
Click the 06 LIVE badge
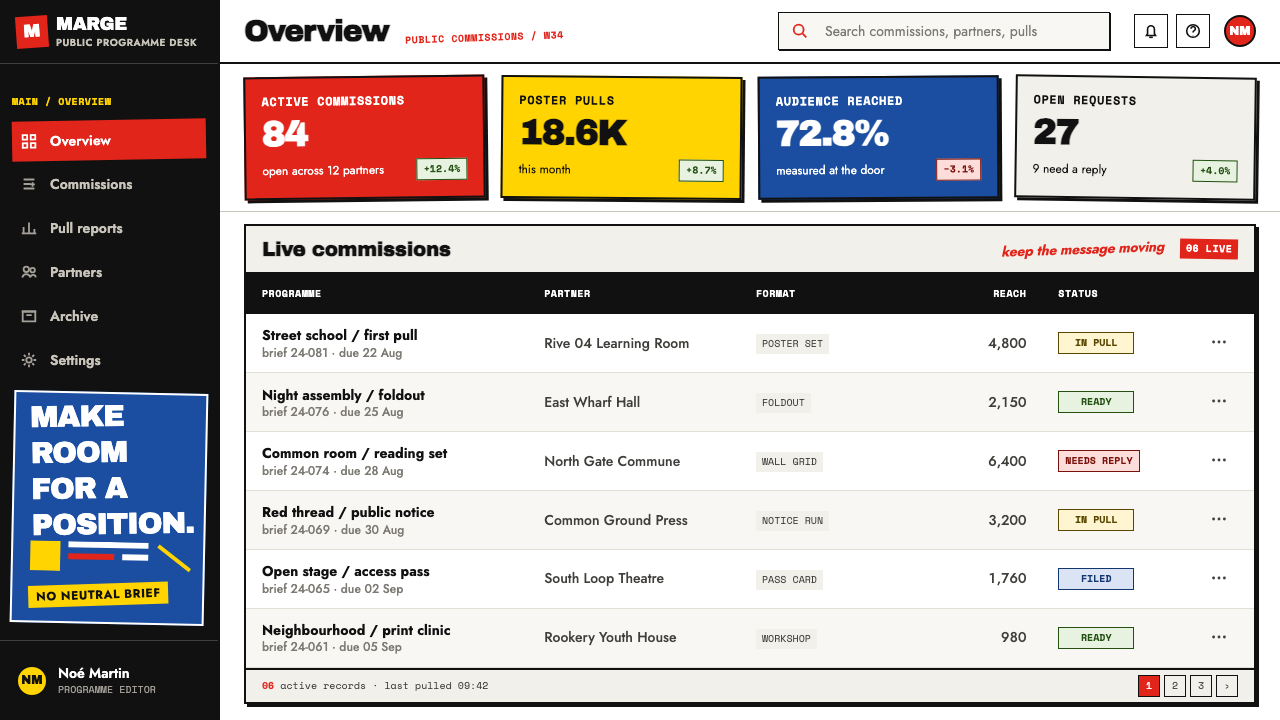pos(1209,249)
